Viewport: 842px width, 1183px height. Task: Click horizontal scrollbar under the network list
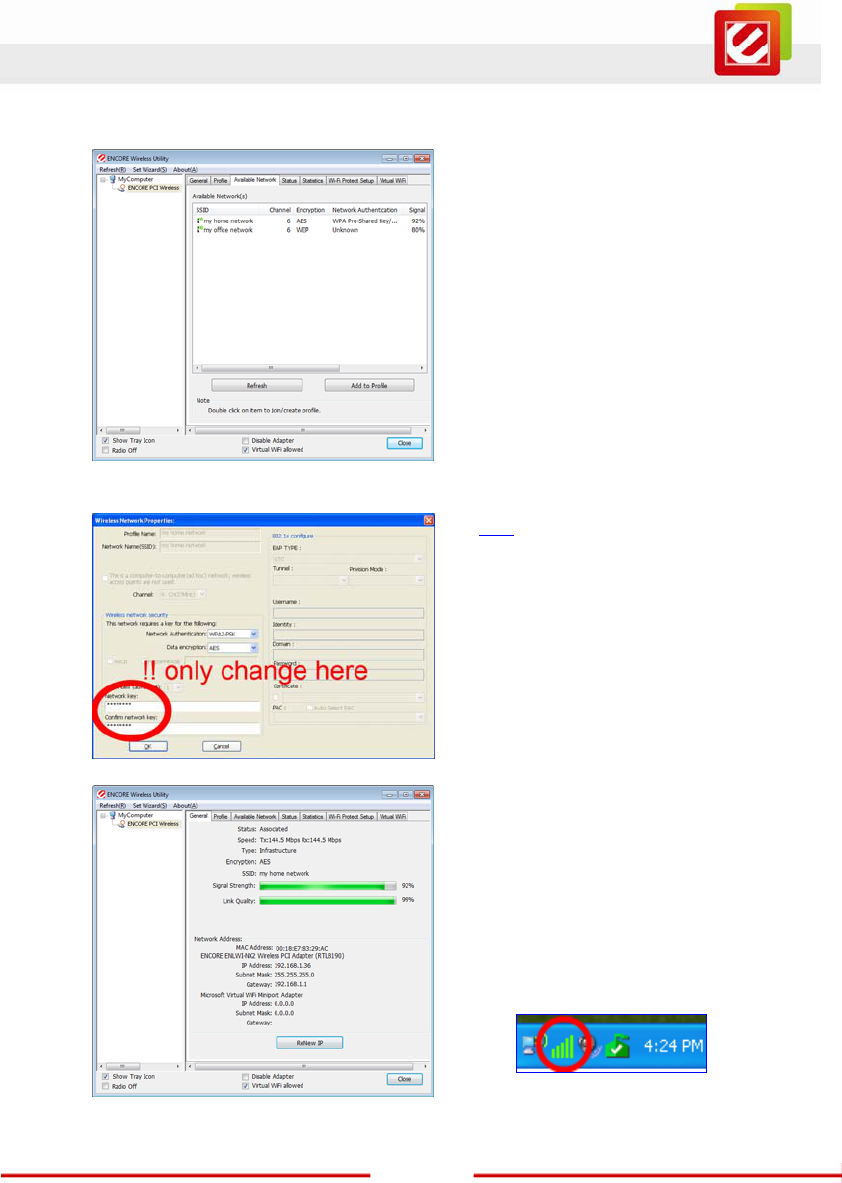pos(309,368)
